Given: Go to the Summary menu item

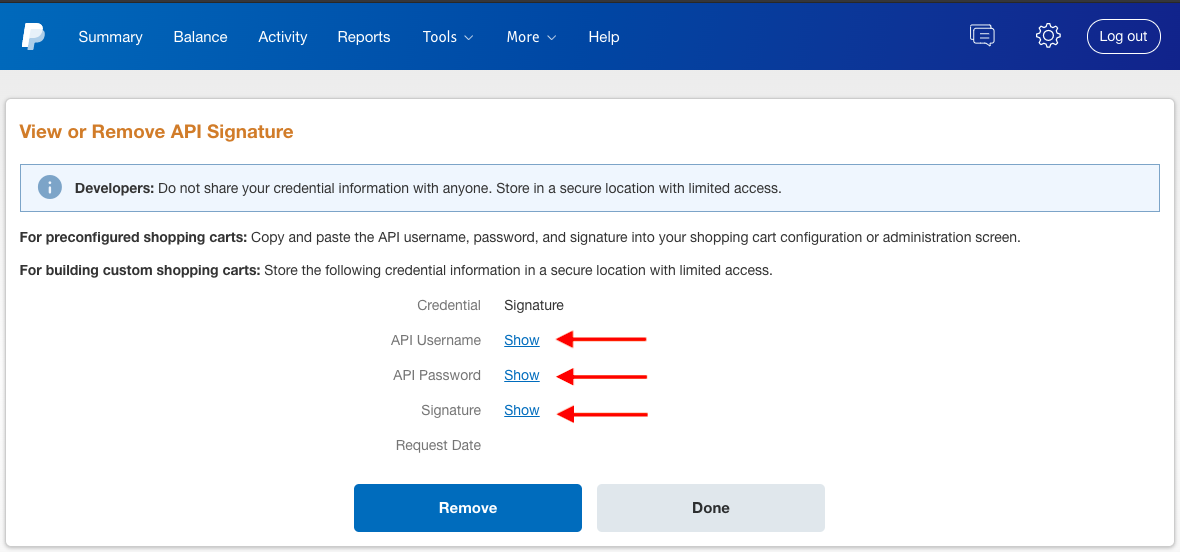Looking at the screenshot, I should coord(110,37).
